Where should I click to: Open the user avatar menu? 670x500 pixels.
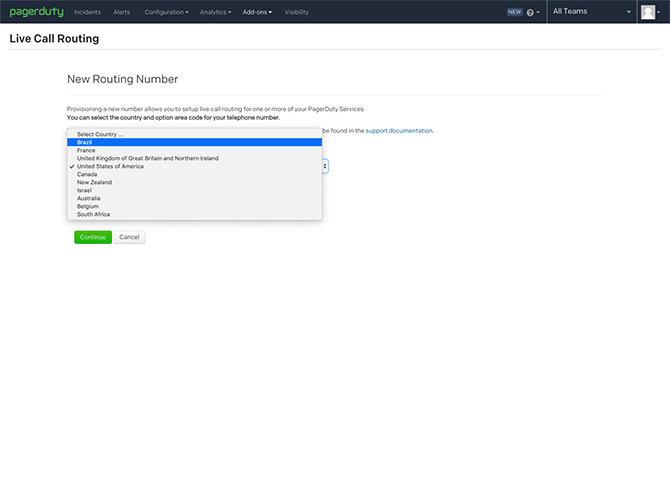[x=648, y=12]
